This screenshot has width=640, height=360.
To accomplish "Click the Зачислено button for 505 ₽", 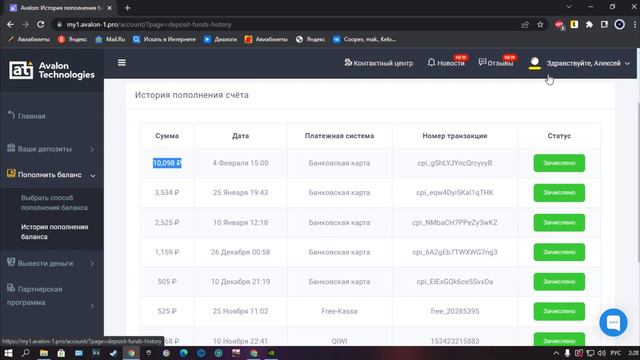I will click(559, 282).
